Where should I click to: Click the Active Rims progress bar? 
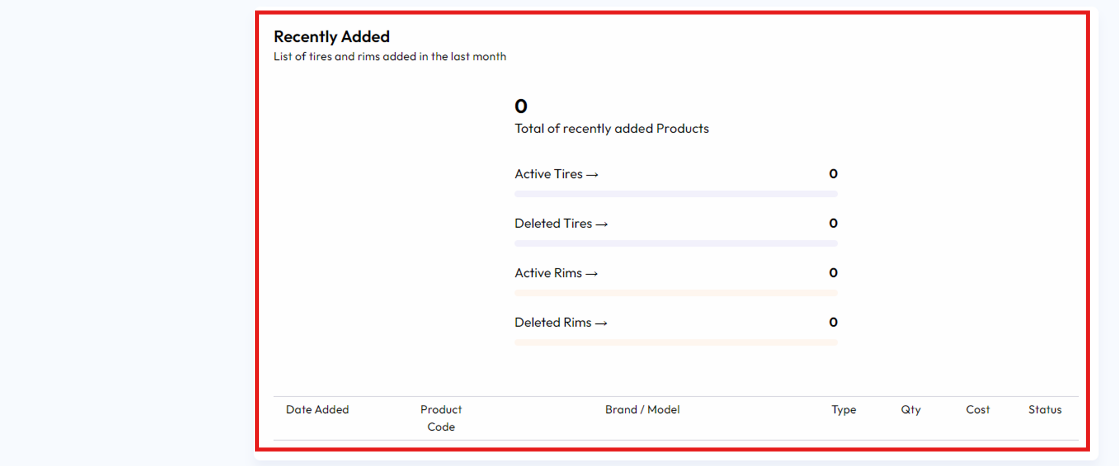pos(676,293)
